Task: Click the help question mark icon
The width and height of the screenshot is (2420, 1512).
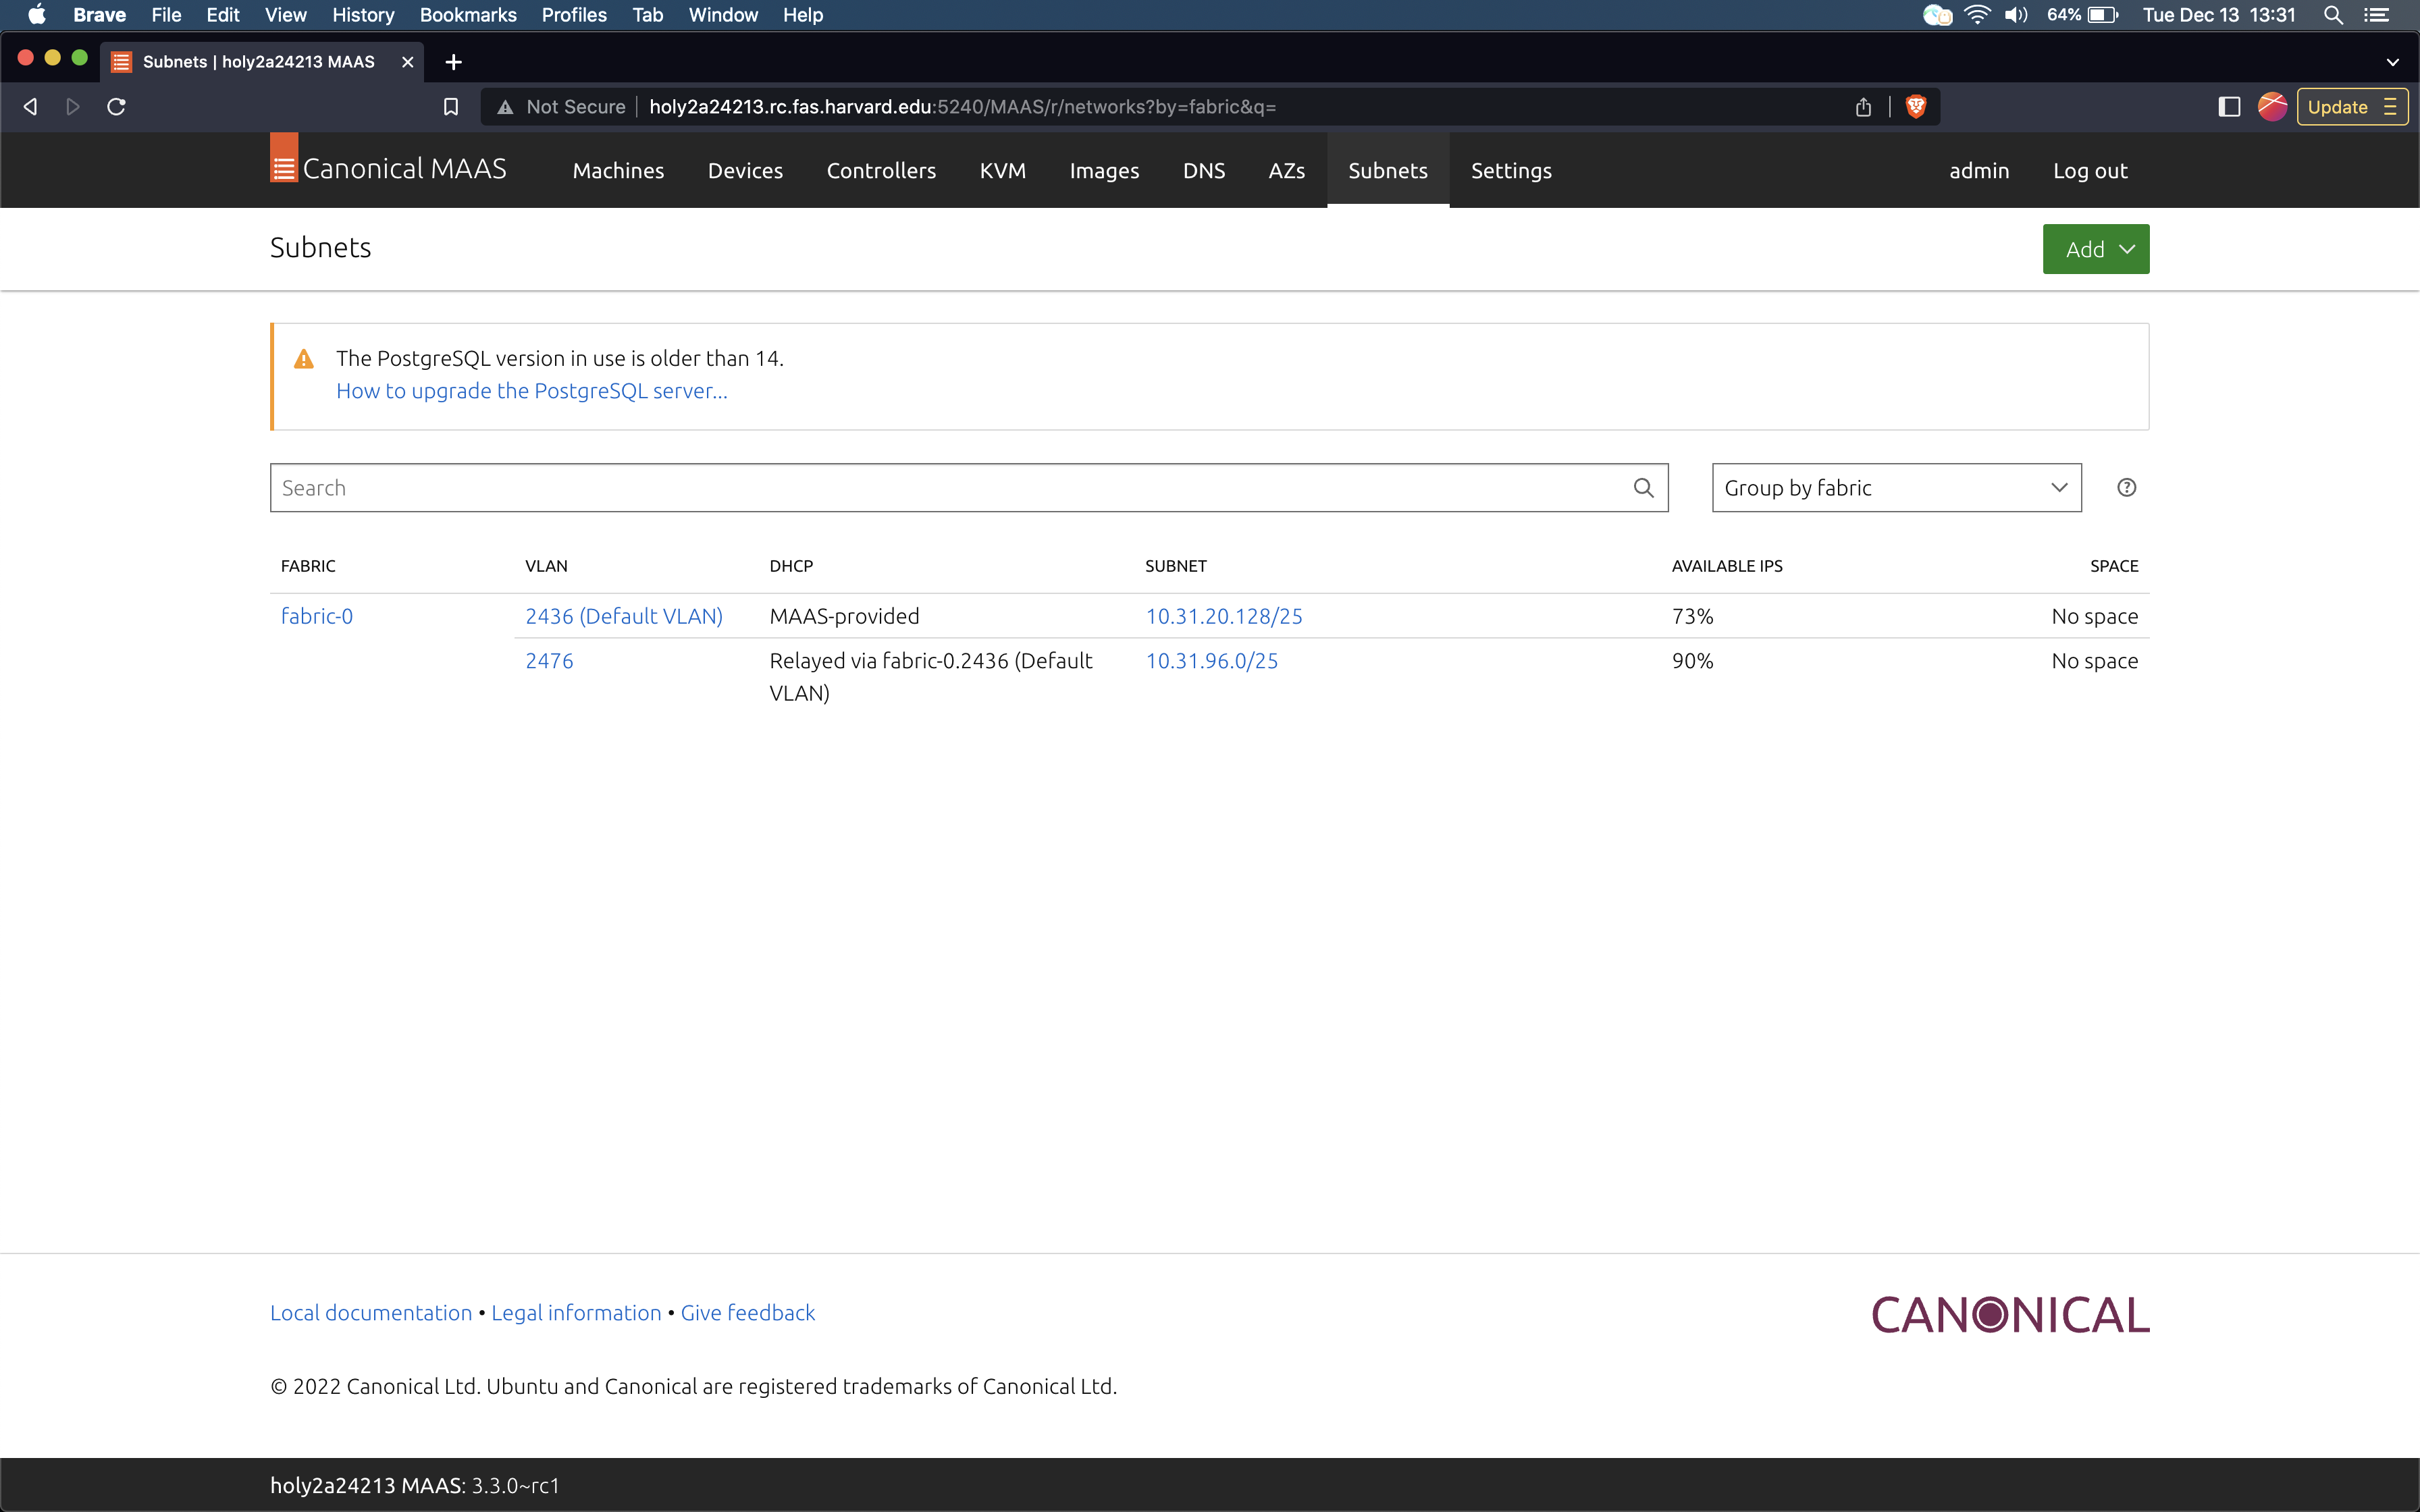Action: [2126, 488]
